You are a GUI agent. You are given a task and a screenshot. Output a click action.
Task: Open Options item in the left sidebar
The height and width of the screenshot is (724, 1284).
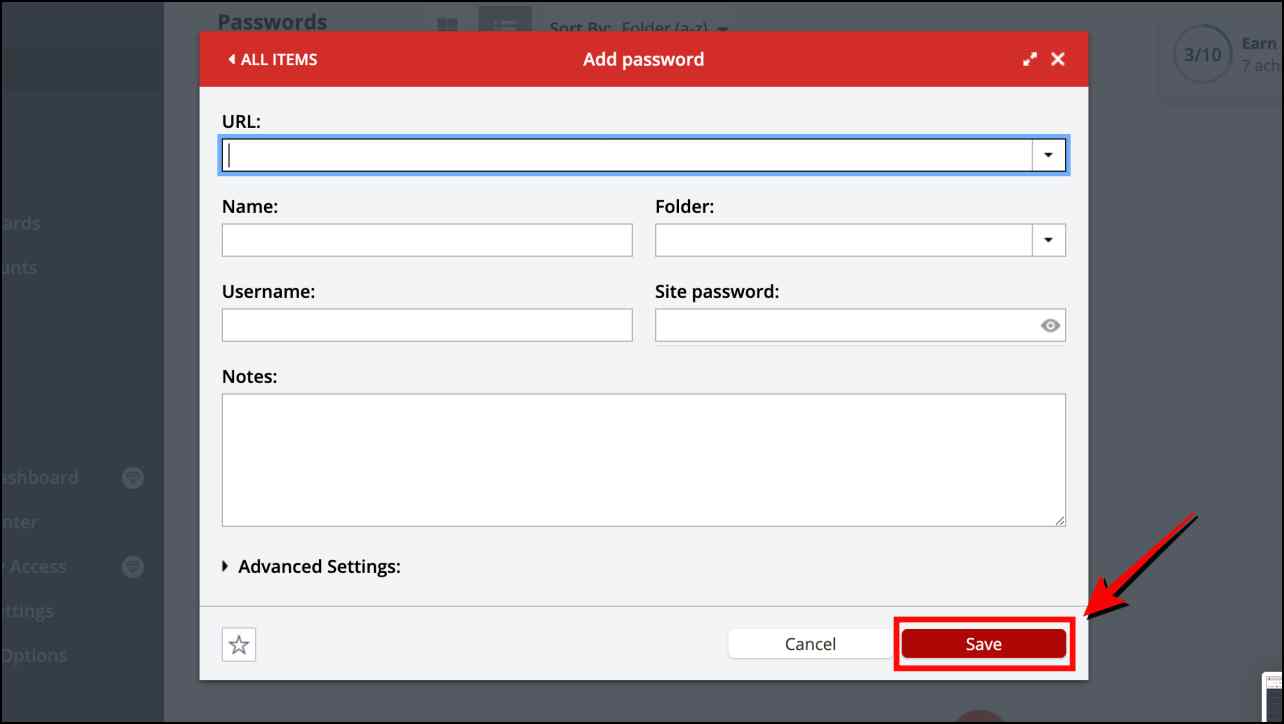pos(34,656)
